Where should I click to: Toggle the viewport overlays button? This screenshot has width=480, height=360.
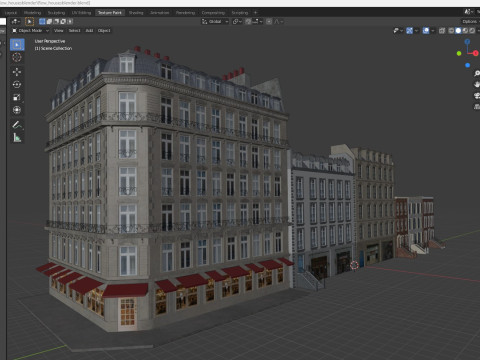click(x=426, y=31)
